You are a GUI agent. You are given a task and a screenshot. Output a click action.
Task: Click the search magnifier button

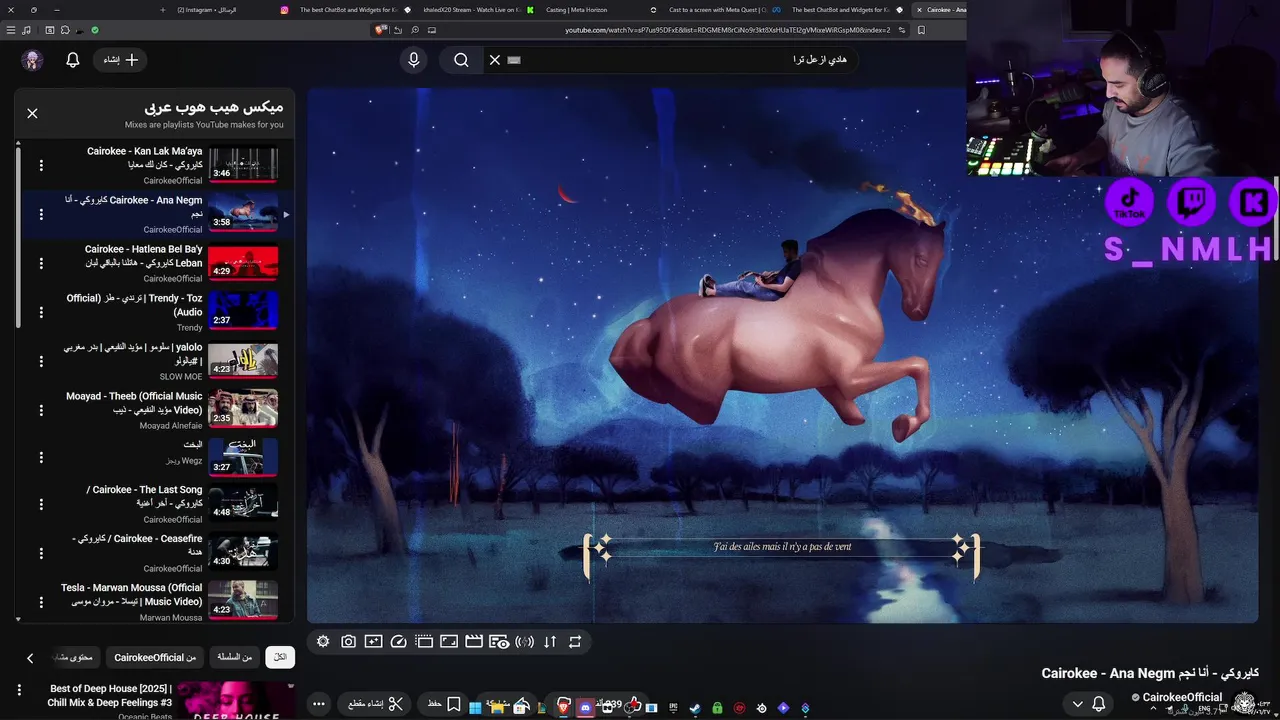[461, 60]
